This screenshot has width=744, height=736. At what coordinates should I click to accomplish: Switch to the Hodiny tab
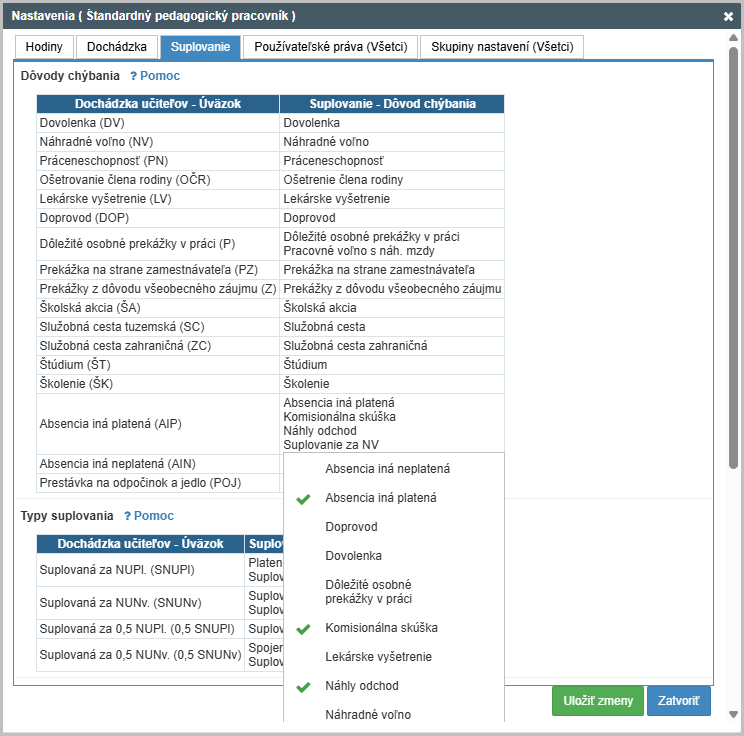tap(44, 47)
